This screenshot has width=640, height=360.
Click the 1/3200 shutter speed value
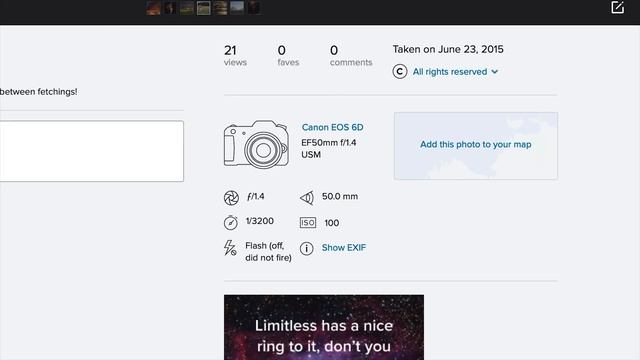click(260, 221)
